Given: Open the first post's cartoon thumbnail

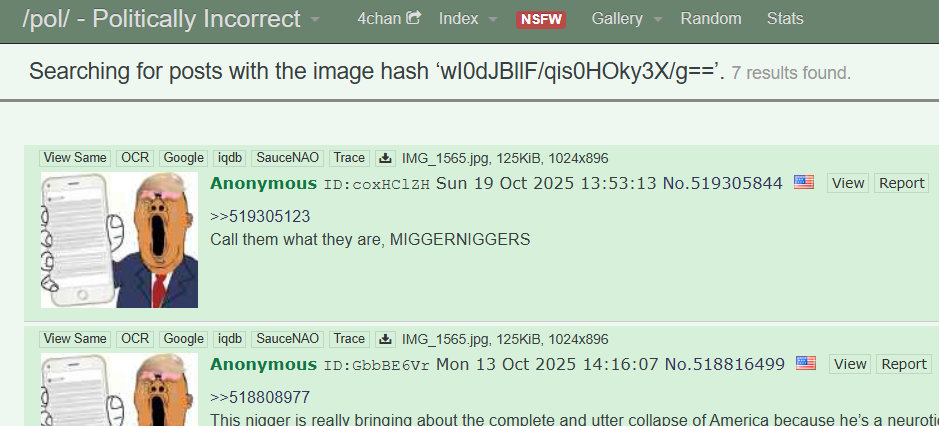Looking at the screenshot, I should click(119, 240).
